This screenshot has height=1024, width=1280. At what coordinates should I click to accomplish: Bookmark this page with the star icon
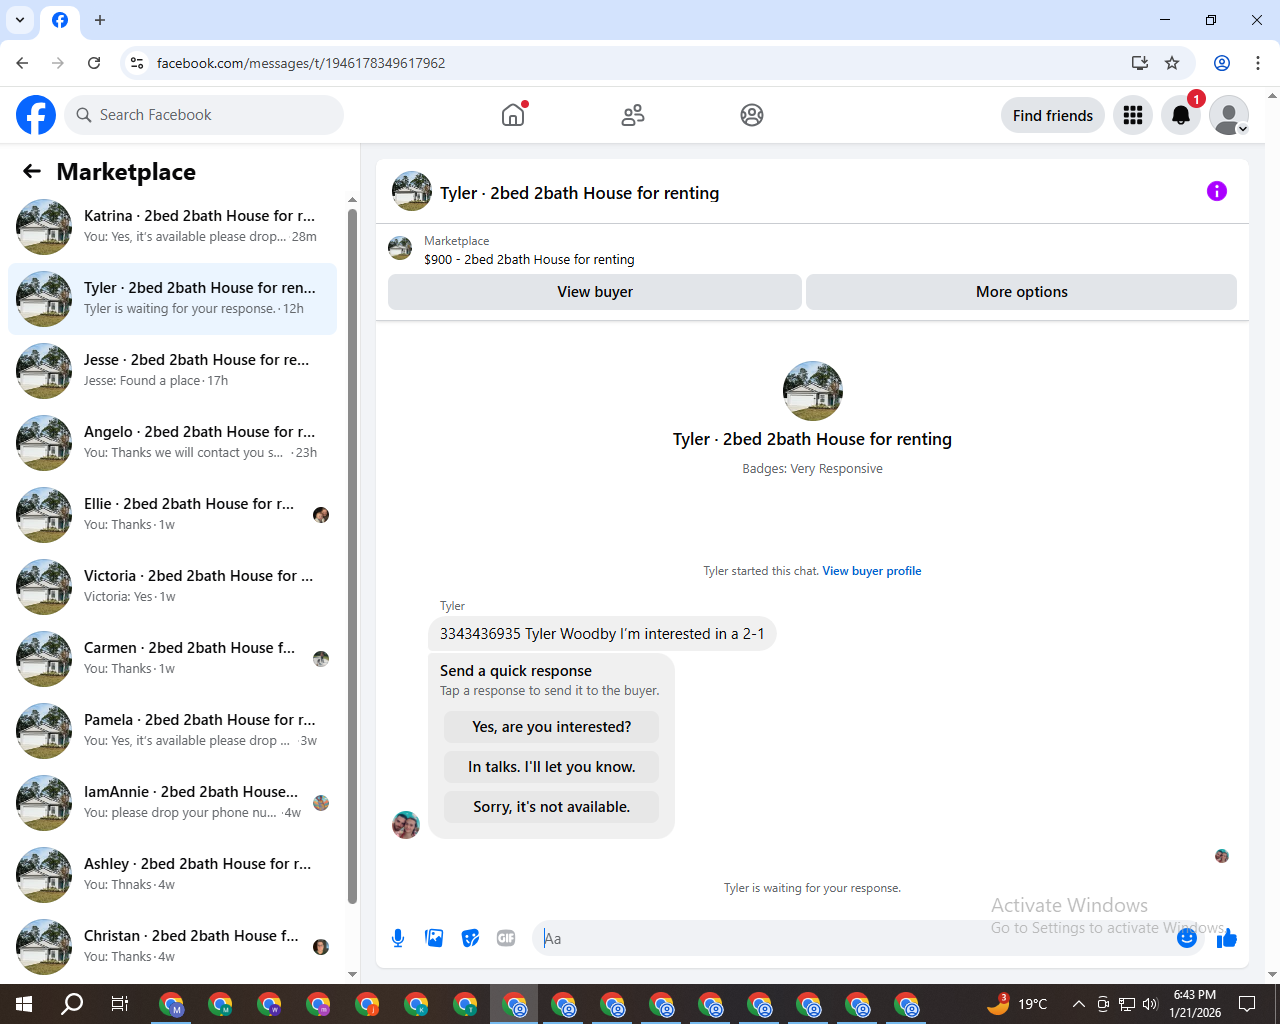tap(1172, 63)
